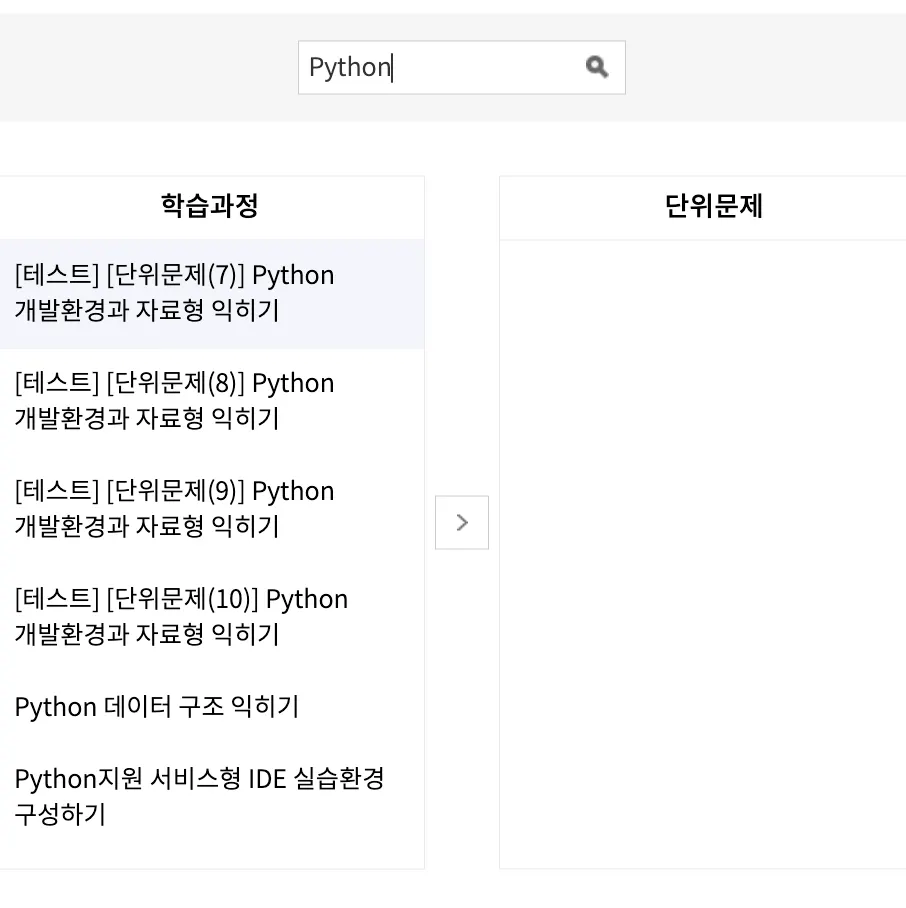Click the [테스트] tag of 단위문제(10) item
The height and width of the screenshot is (908, 906).
point(57,599)
